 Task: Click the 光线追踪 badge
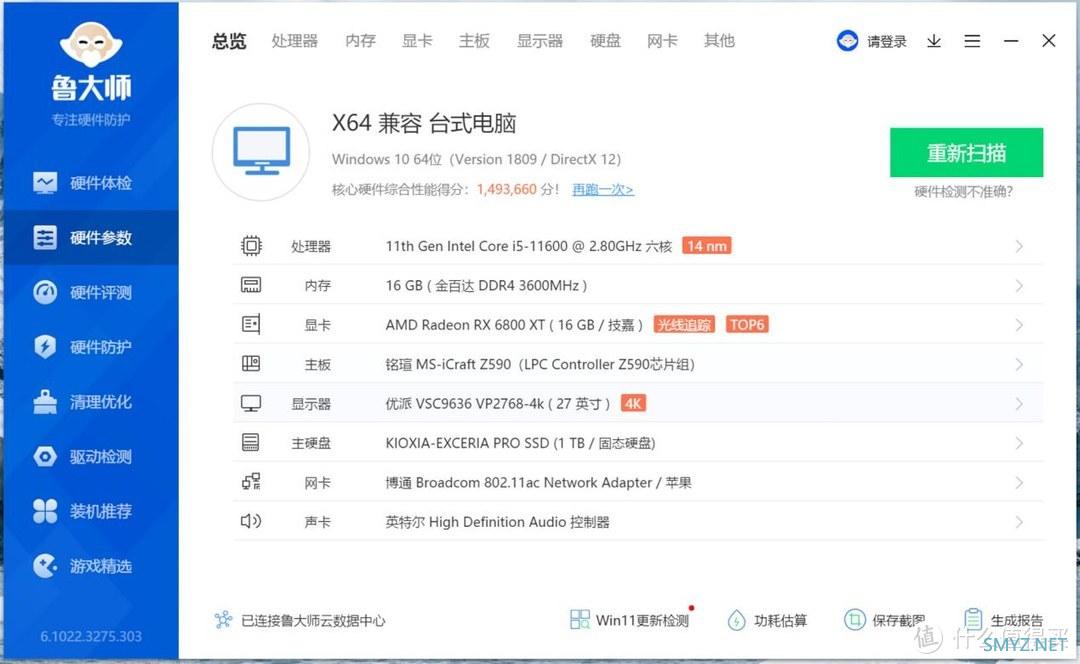coord(684,324)
